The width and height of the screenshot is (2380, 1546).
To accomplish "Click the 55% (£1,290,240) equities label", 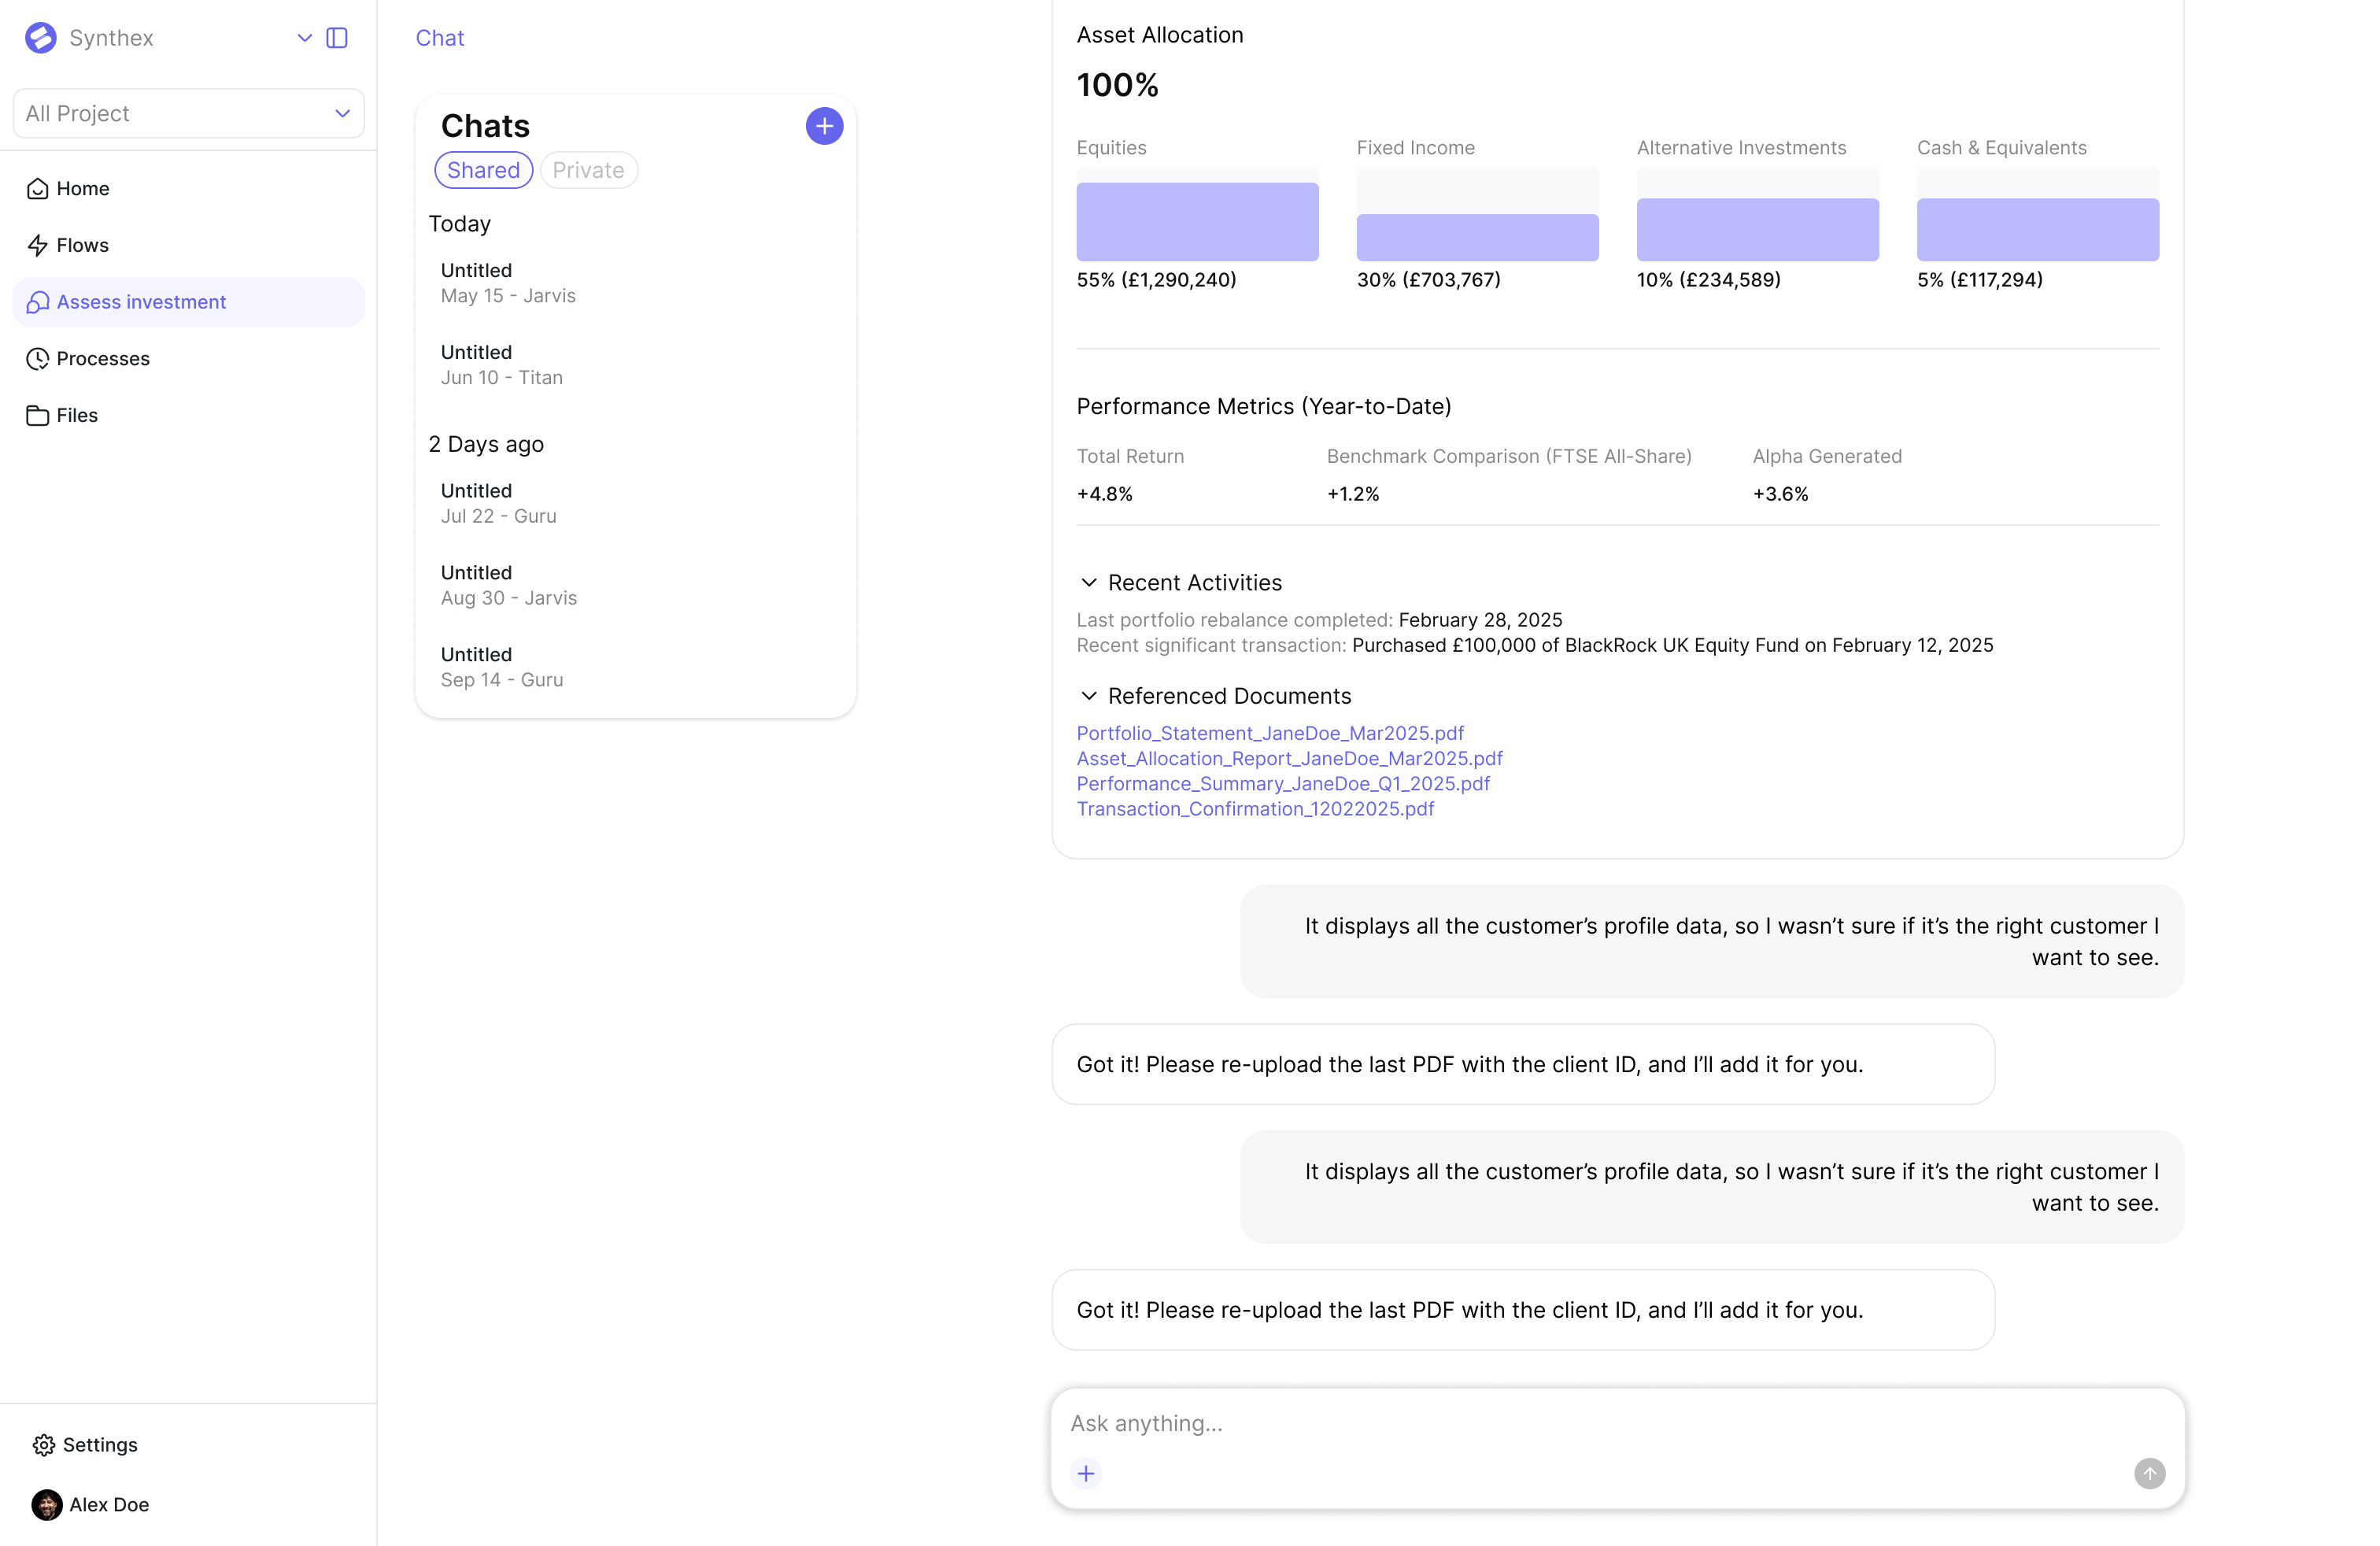I will 1156,280.
